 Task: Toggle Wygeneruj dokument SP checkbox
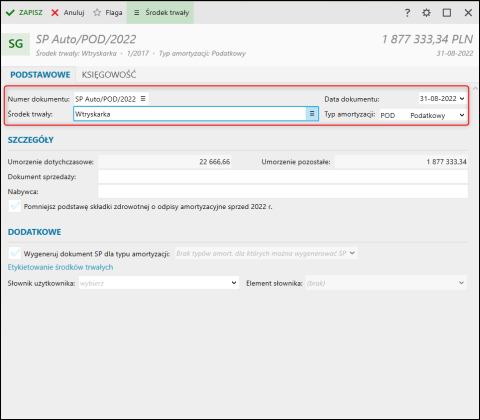pos(15,253)
